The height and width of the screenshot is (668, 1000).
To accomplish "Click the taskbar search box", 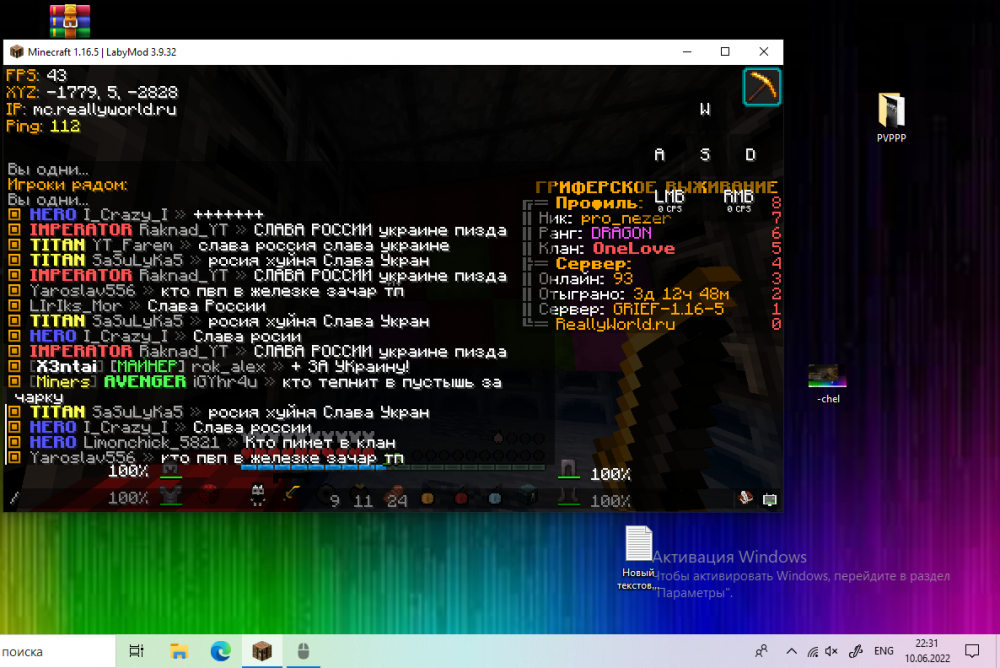I will coord(57,651).
